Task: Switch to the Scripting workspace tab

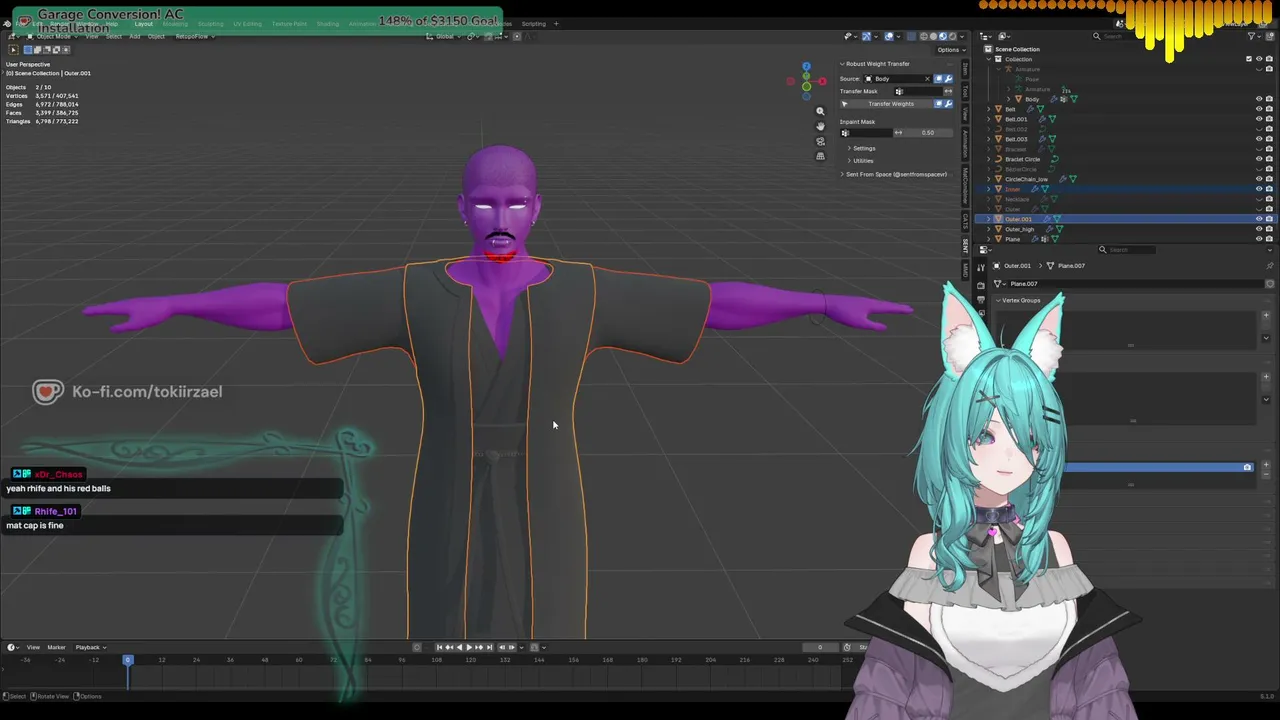Action: [533, 24]
